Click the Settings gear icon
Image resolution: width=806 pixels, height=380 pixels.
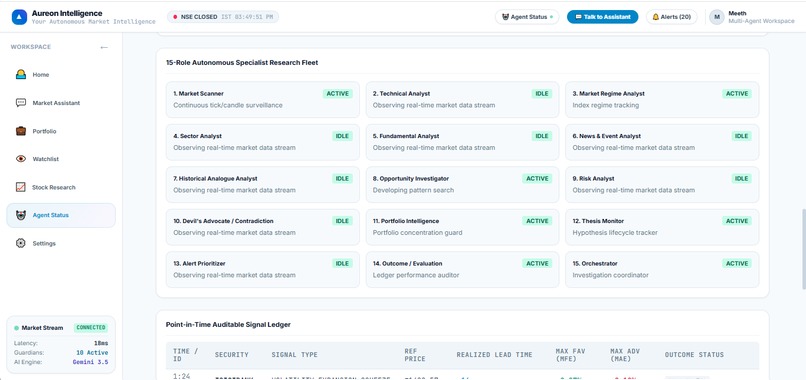pos(21,243)
